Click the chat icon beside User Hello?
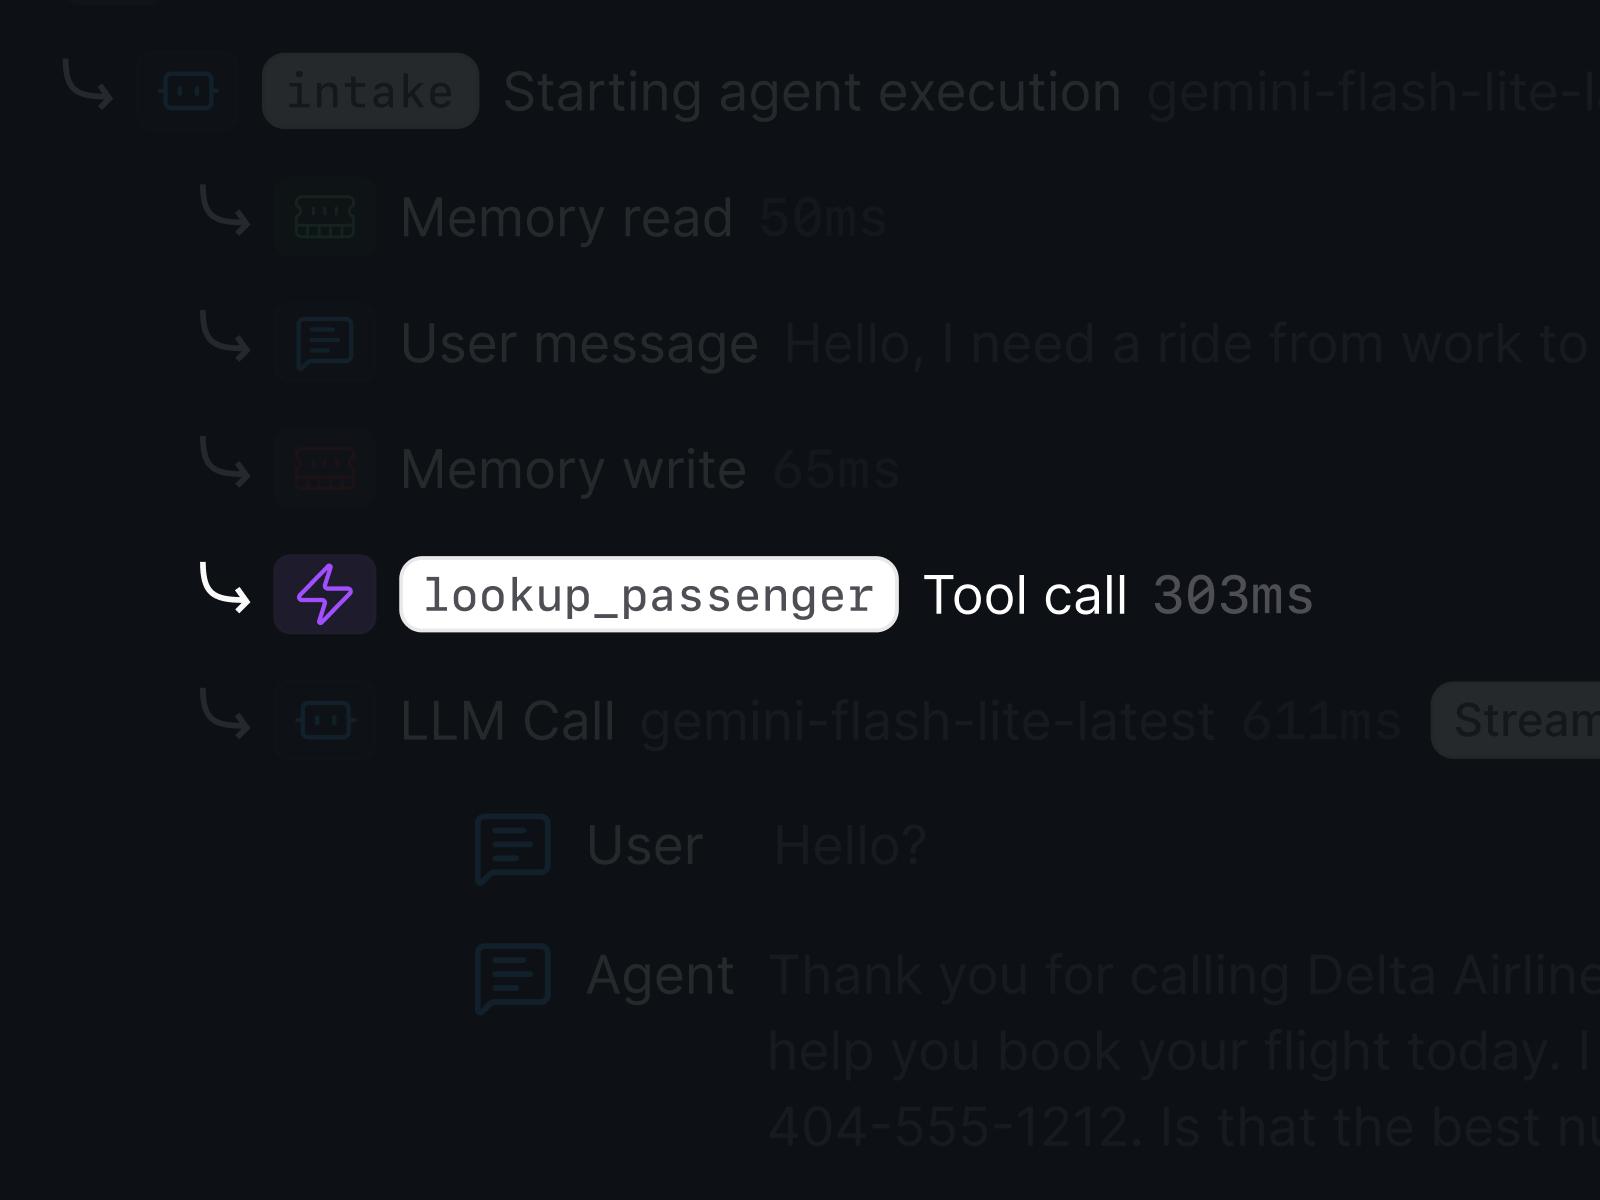 [513, 848]
